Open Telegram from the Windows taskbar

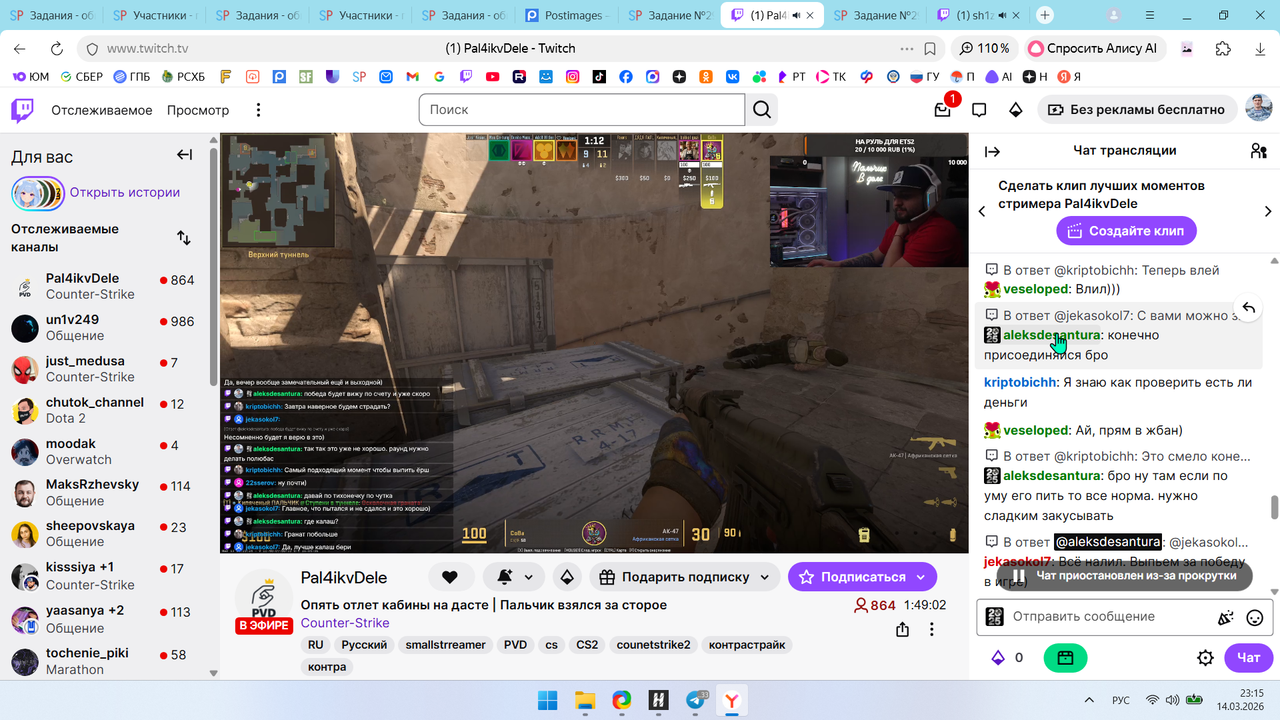(x=695, y=700)
